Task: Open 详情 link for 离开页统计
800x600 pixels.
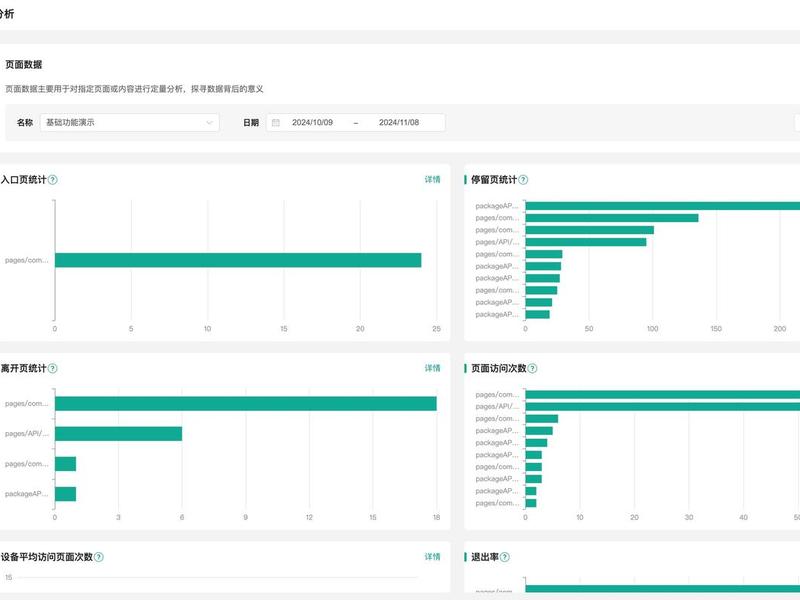Action: [x=432, y=368]
